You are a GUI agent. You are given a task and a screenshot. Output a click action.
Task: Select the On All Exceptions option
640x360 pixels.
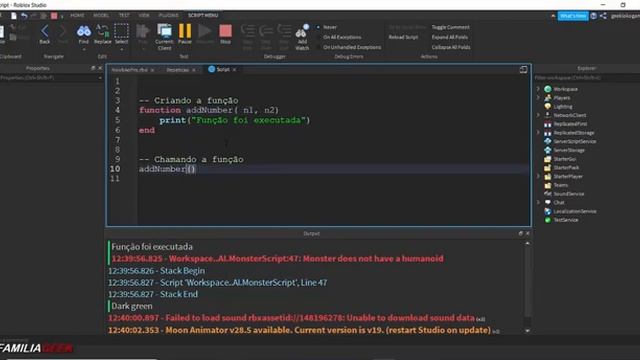pos(339,37)
